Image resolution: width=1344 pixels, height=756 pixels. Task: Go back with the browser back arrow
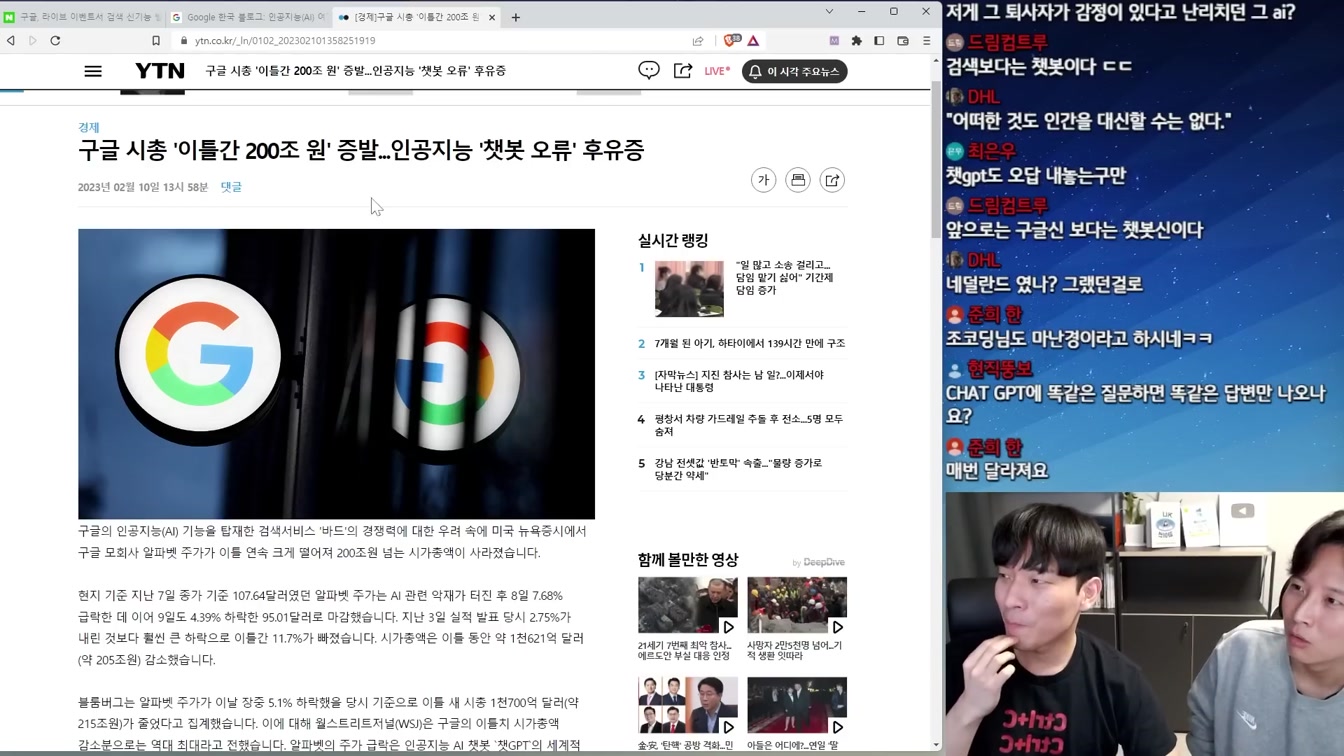click(x=11, y=41)
